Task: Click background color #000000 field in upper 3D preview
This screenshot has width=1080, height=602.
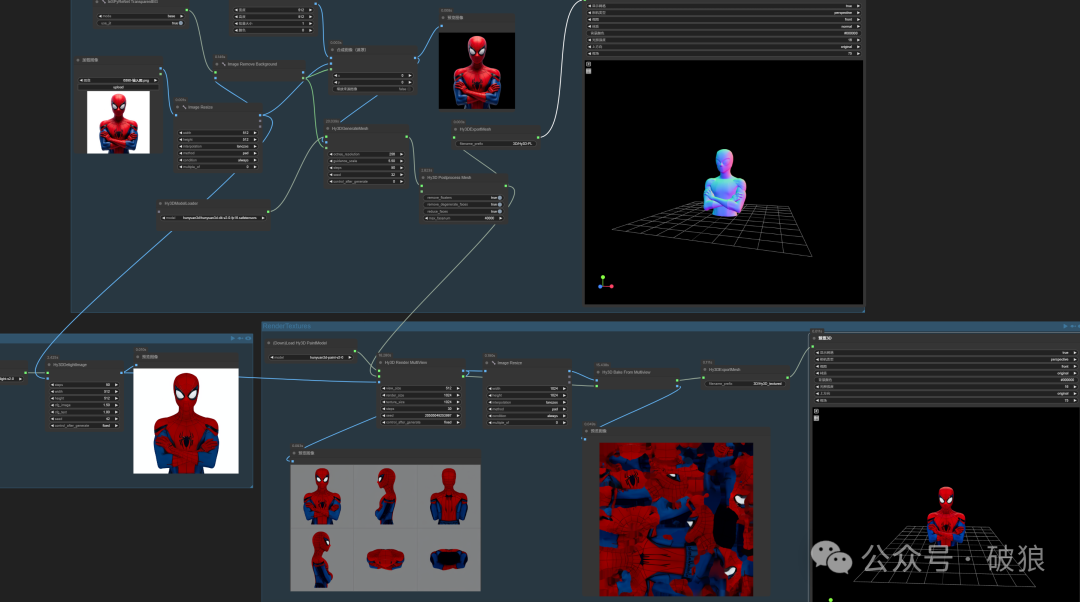Action: click(724, 33)
